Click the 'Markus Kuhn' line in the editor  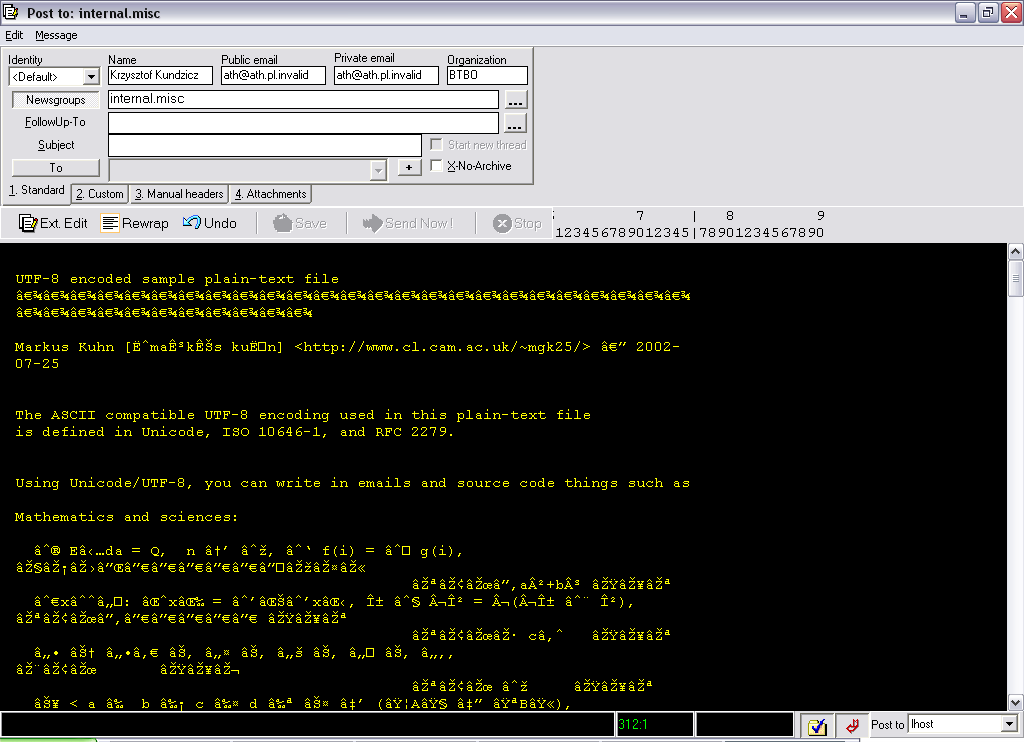[x=347, y=347]
